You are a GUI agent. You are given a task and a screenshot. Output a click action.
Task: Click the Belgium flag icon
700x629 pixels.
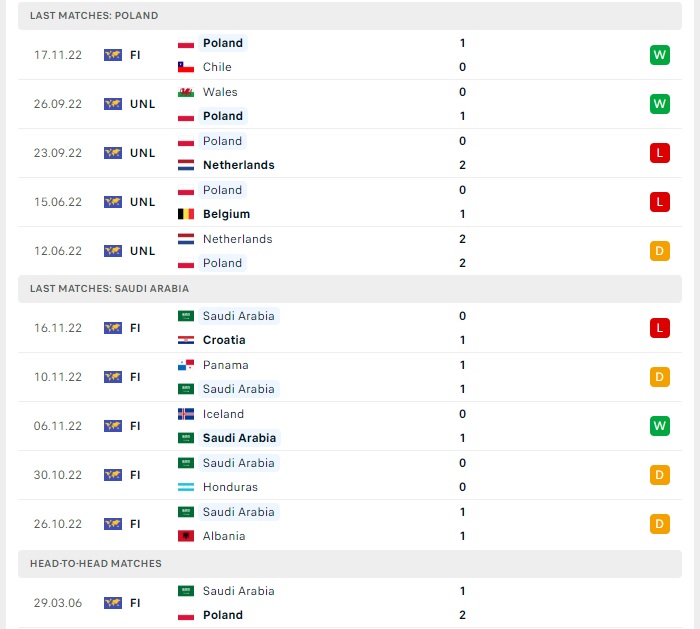click(186, 214)
